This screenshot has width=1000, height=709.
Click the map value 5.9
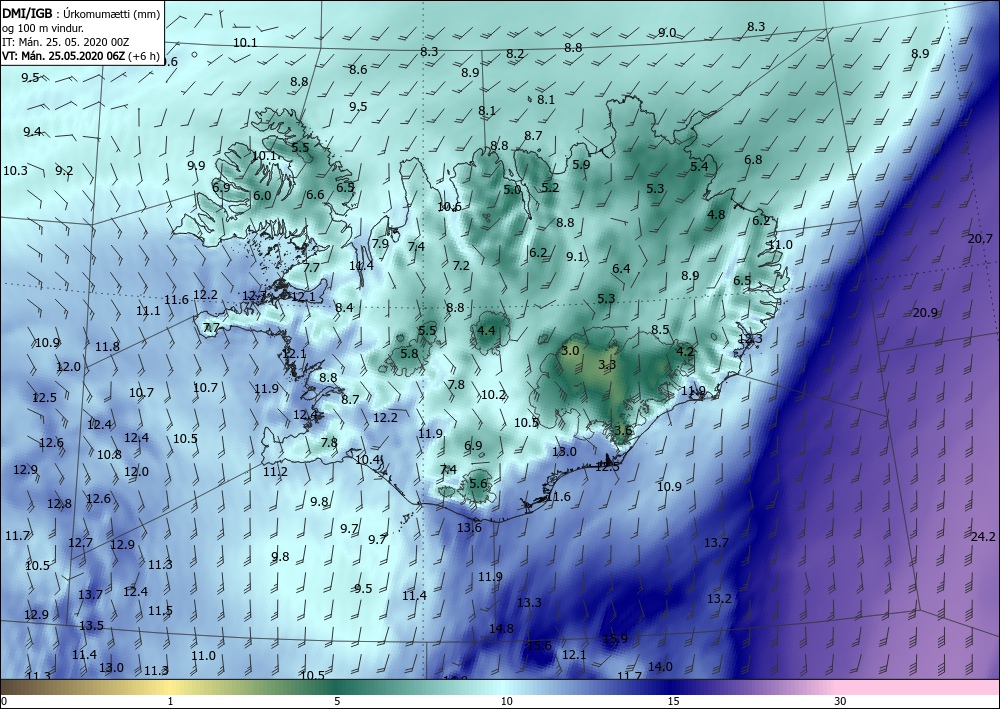pos(581,164)
